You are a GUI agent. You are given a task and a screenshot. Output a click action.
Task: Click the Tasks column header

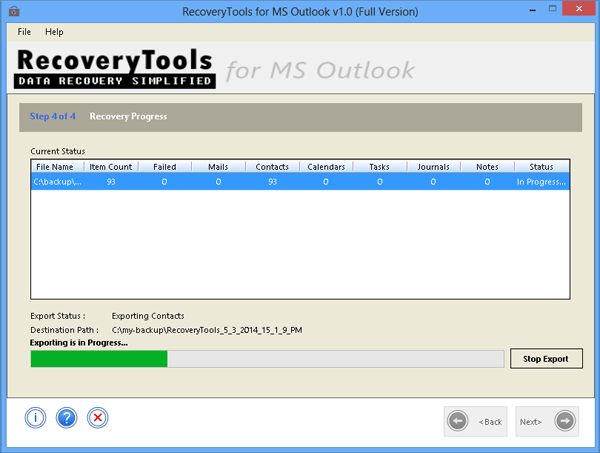pyautogui.click(x=380, y=167)
